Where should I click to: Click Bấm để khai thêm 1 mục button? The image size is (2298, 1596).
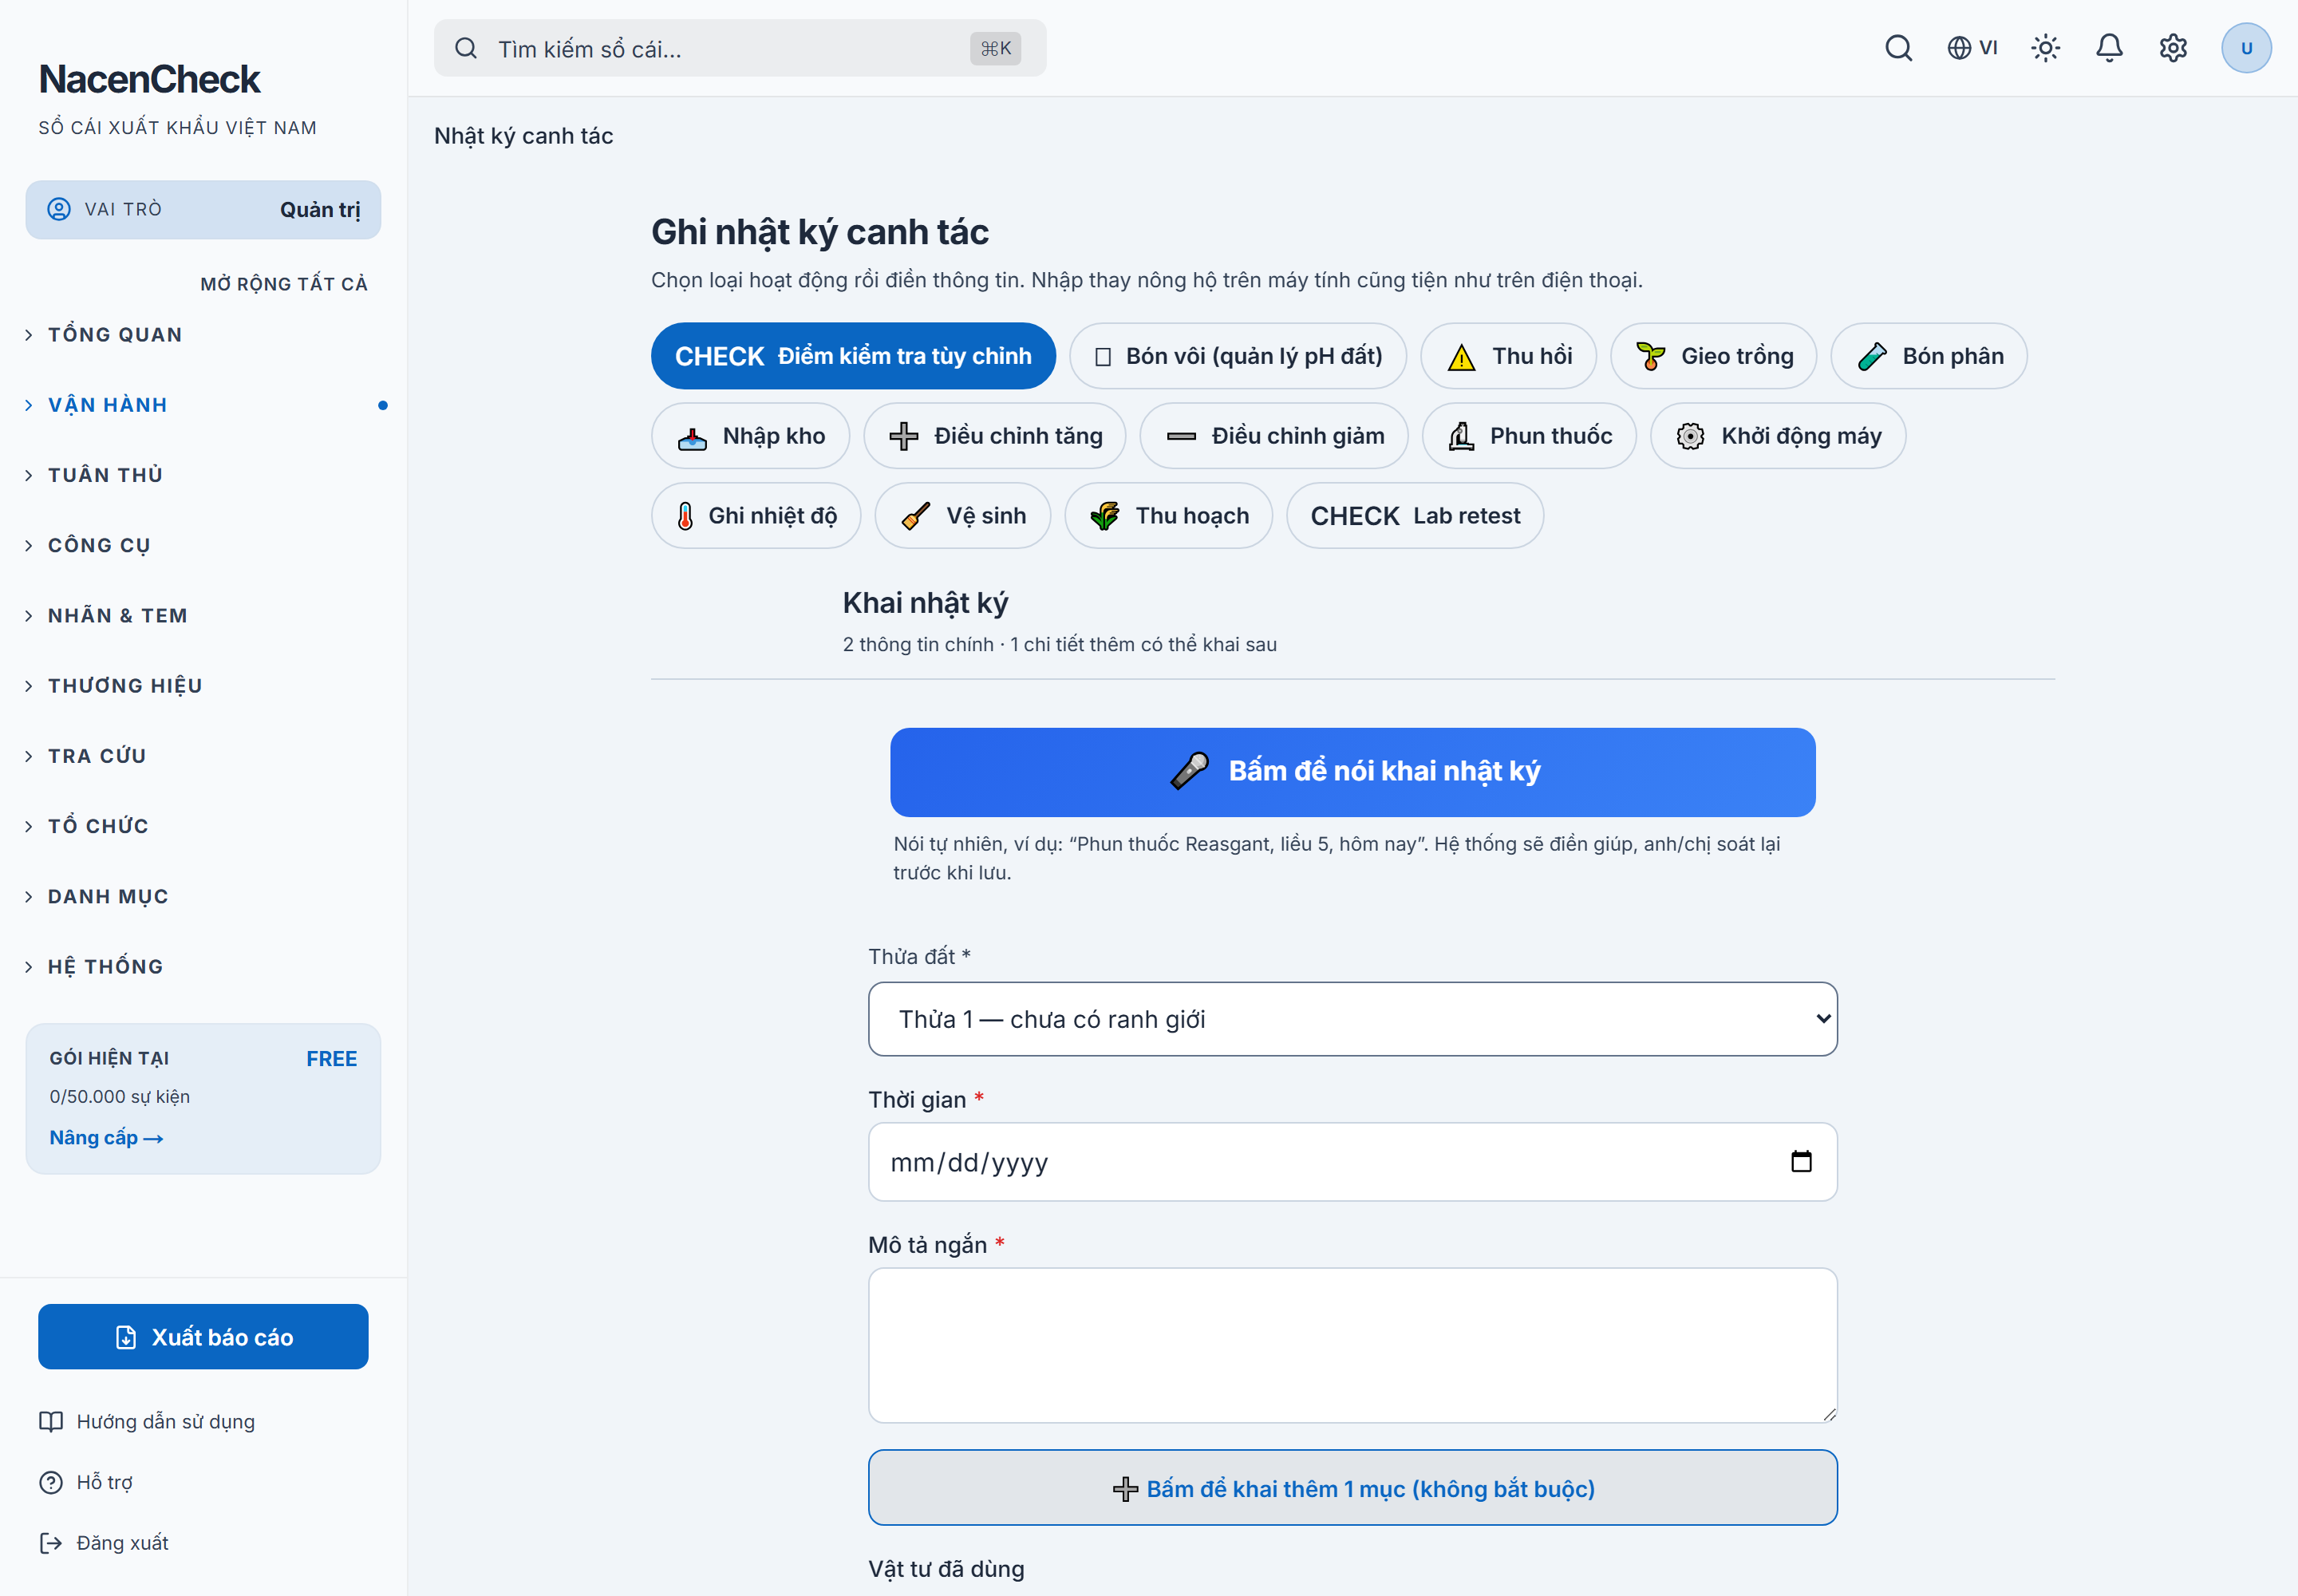pos(1352,1488)
